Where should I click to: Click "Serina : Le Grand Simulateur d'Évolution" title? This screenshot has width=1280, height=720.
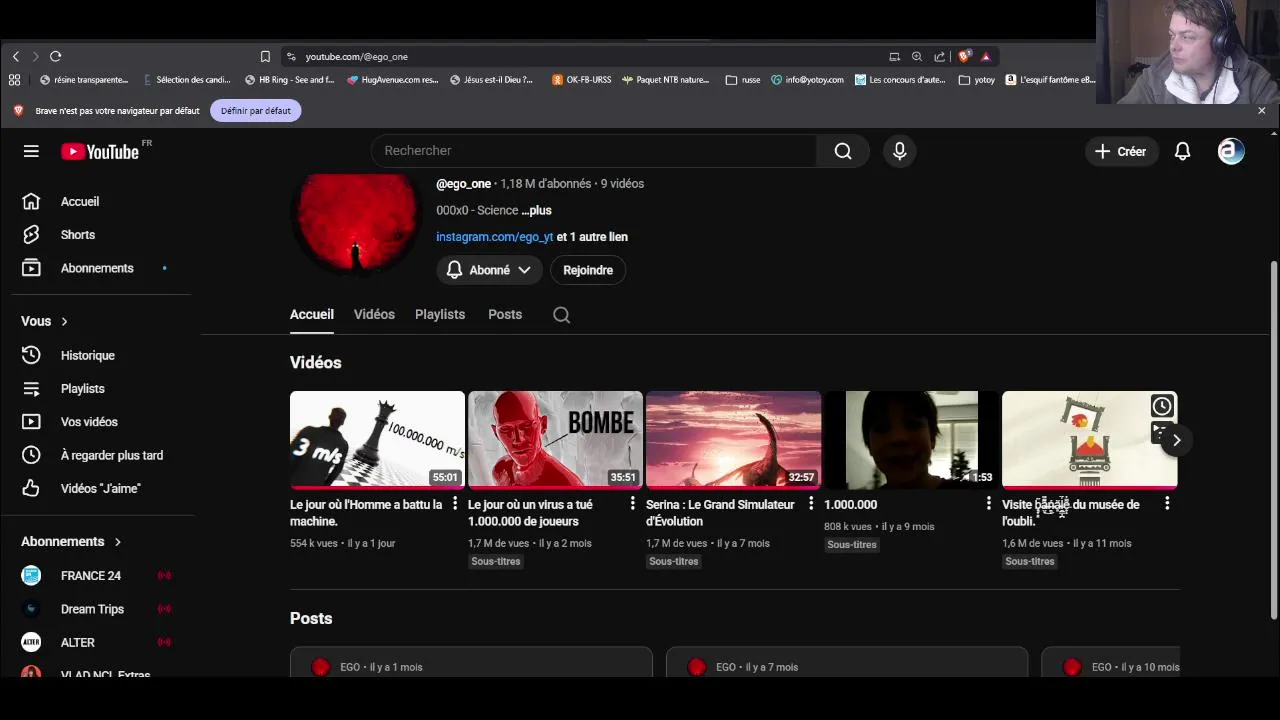pyautogui.click(x=720, y=513)
